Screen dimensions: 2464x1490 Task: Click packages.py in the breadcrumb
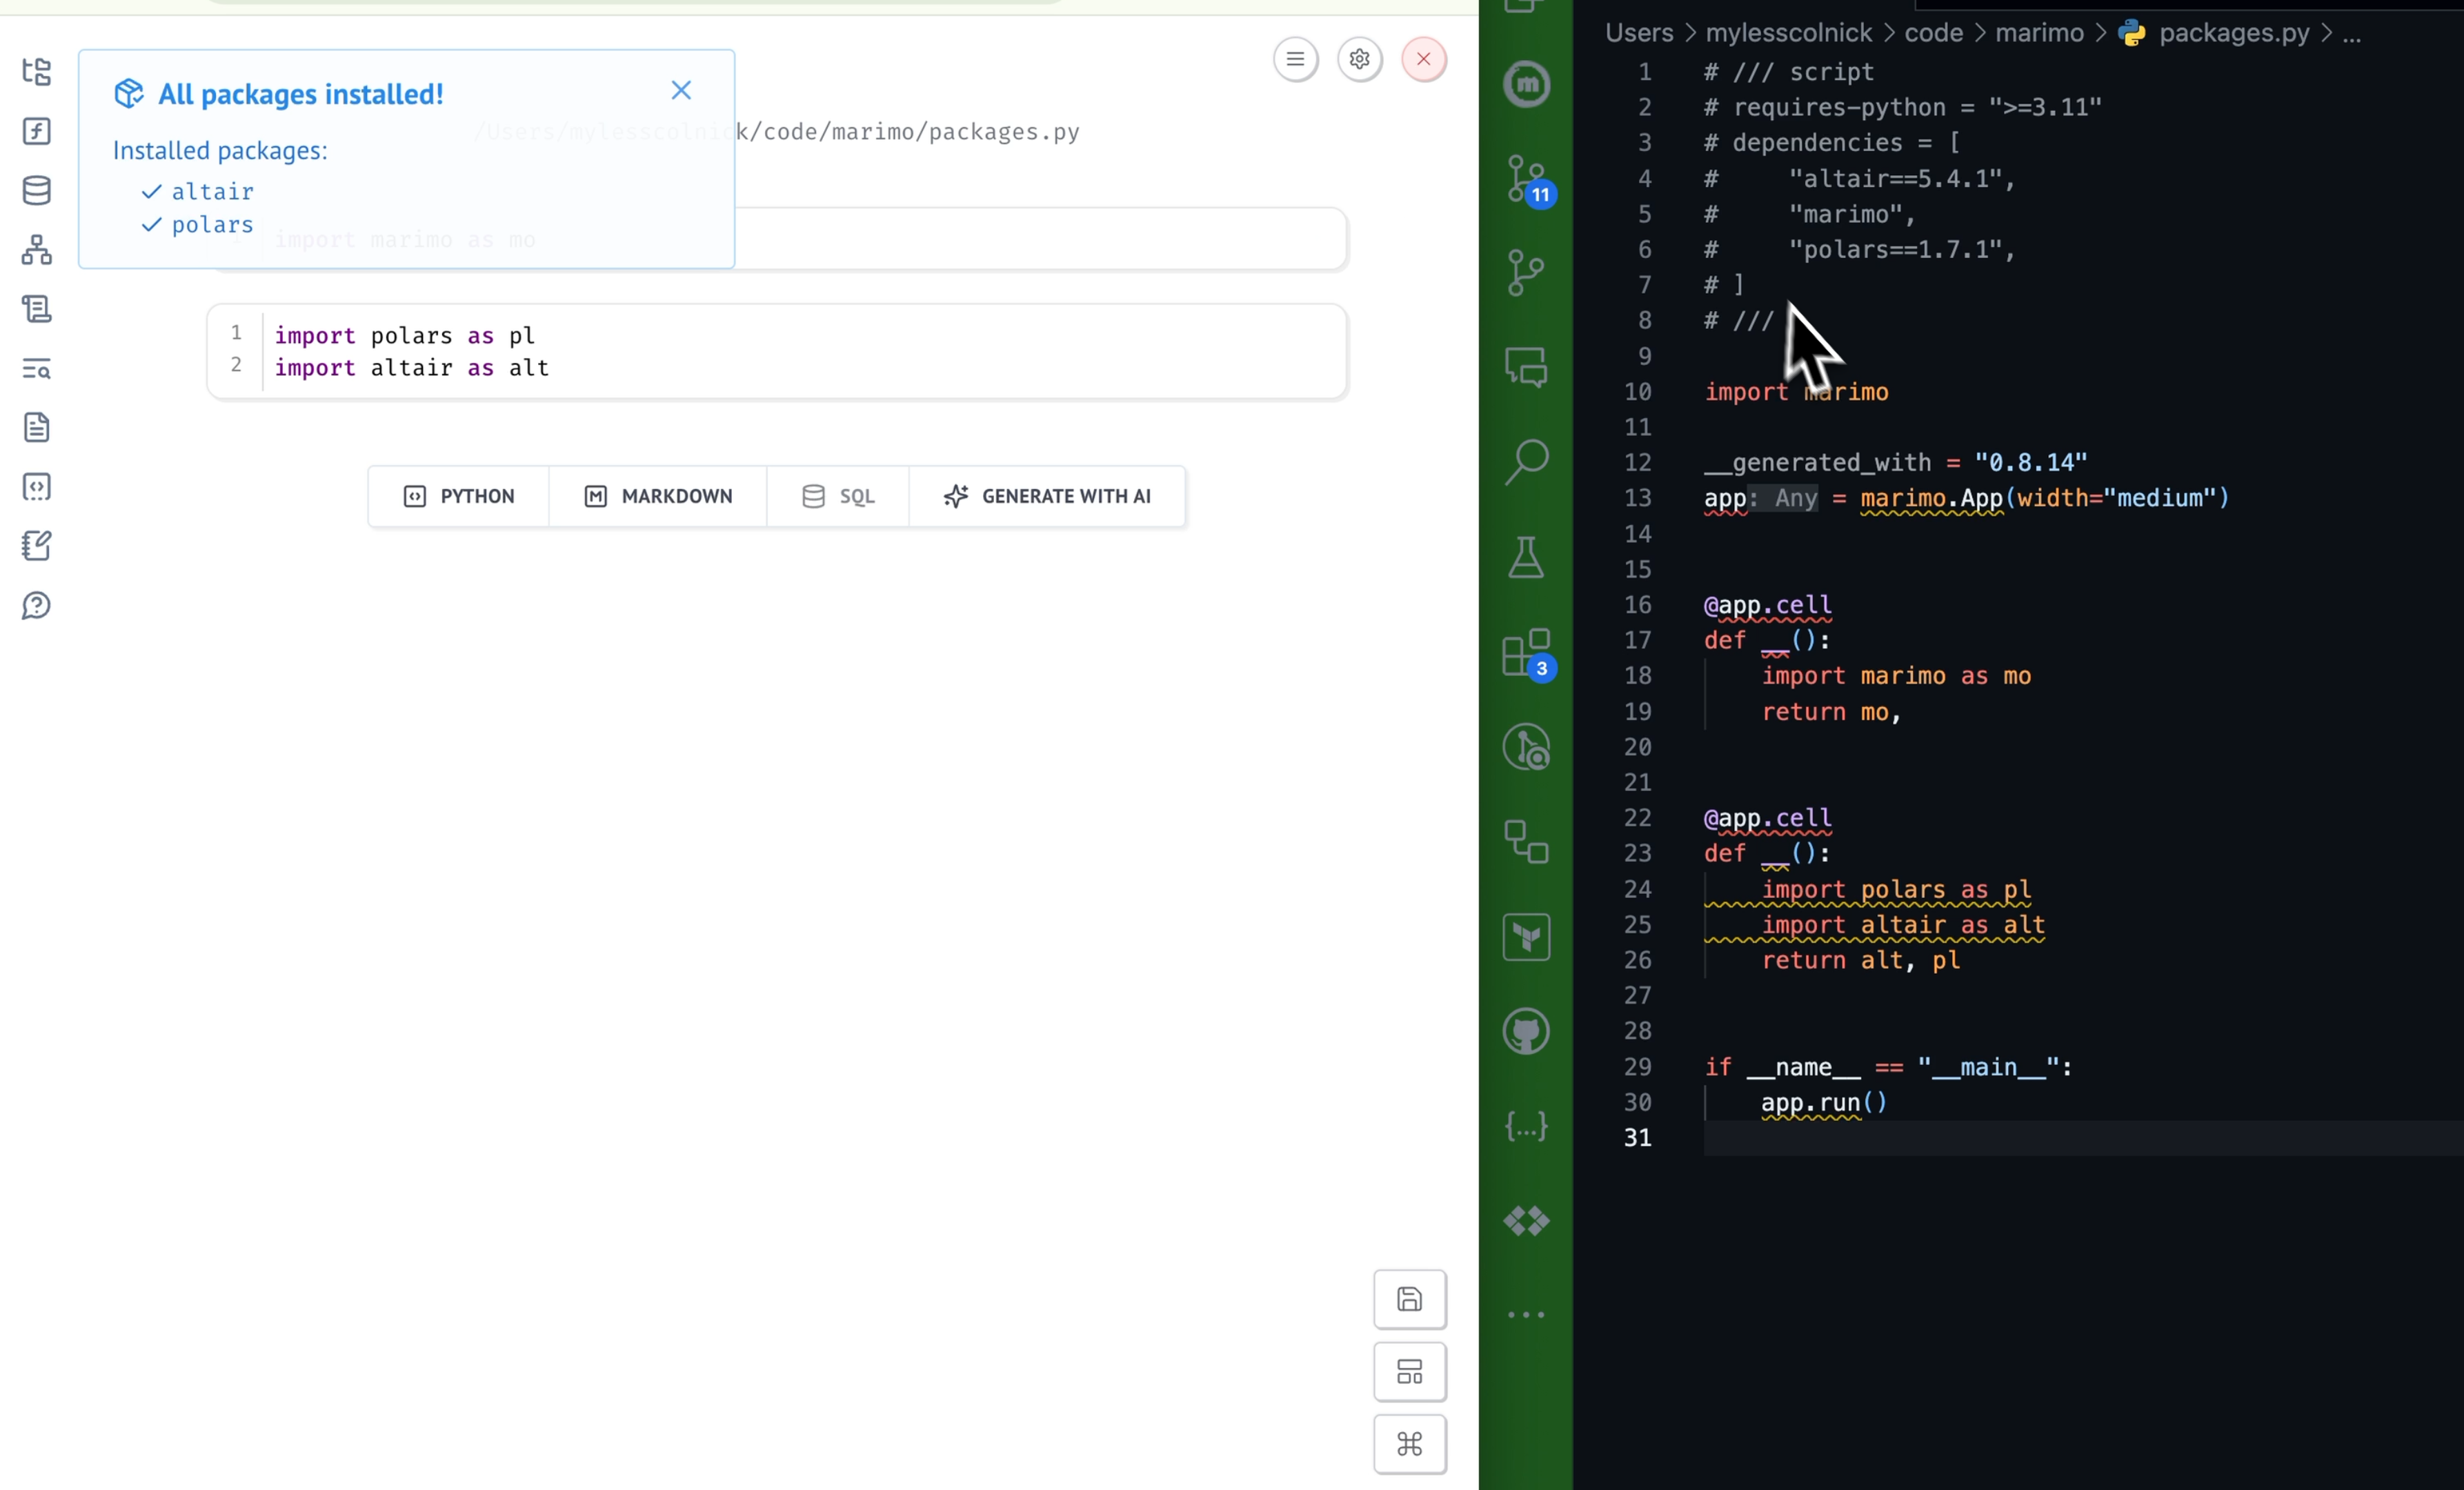2234,33
